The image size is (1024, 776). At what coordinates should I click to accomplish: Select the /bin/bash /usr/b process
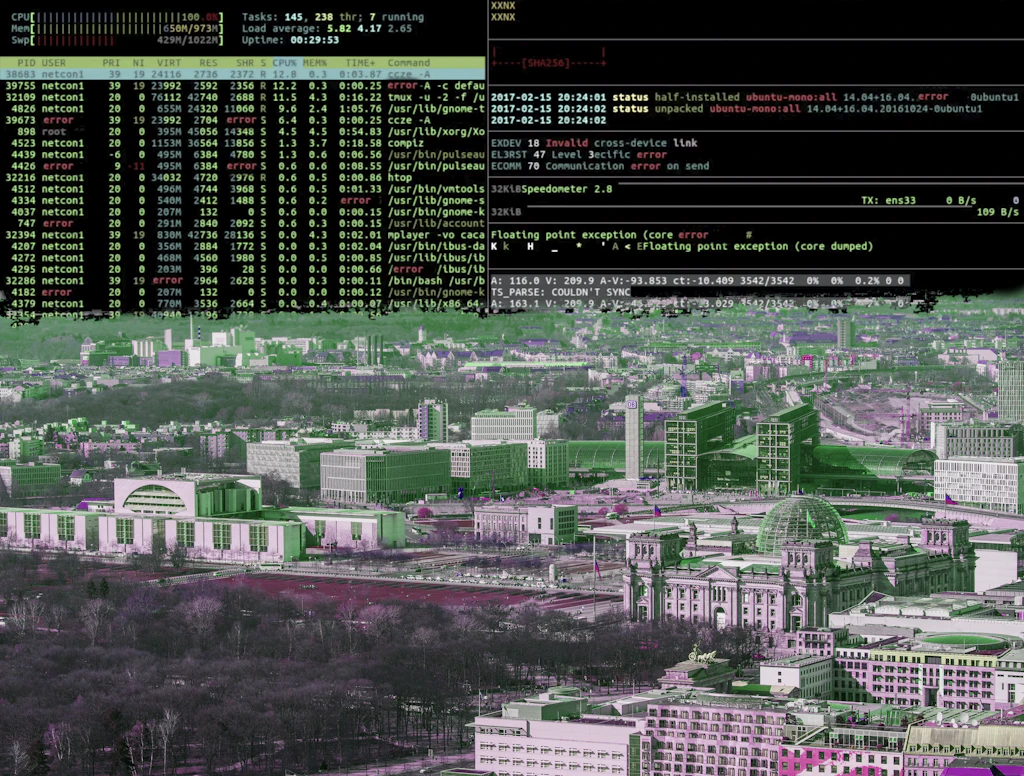click(x=242, y=281)
